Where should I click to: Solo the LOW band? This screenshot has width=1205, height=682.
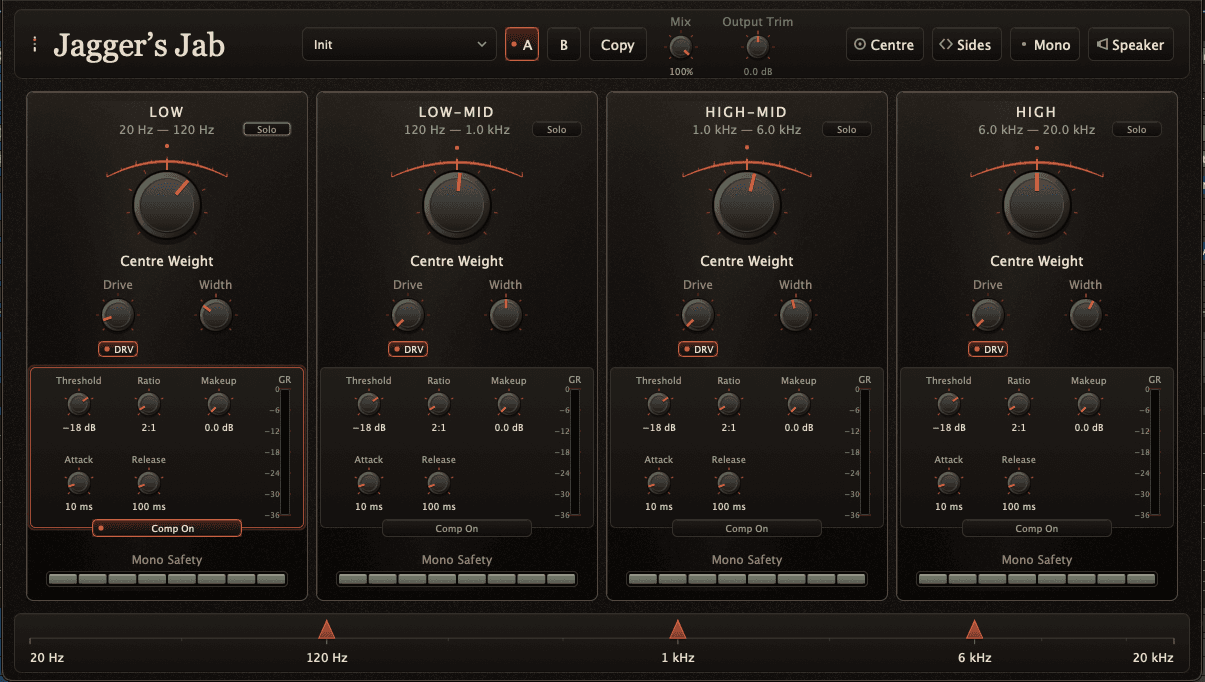267,129
